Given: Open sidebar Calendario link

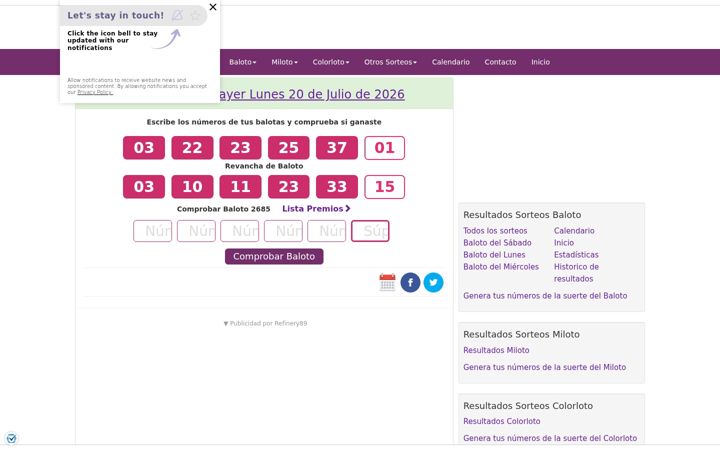Looking at the screenshot, I should pyautogui.click(x=574, y=231).
